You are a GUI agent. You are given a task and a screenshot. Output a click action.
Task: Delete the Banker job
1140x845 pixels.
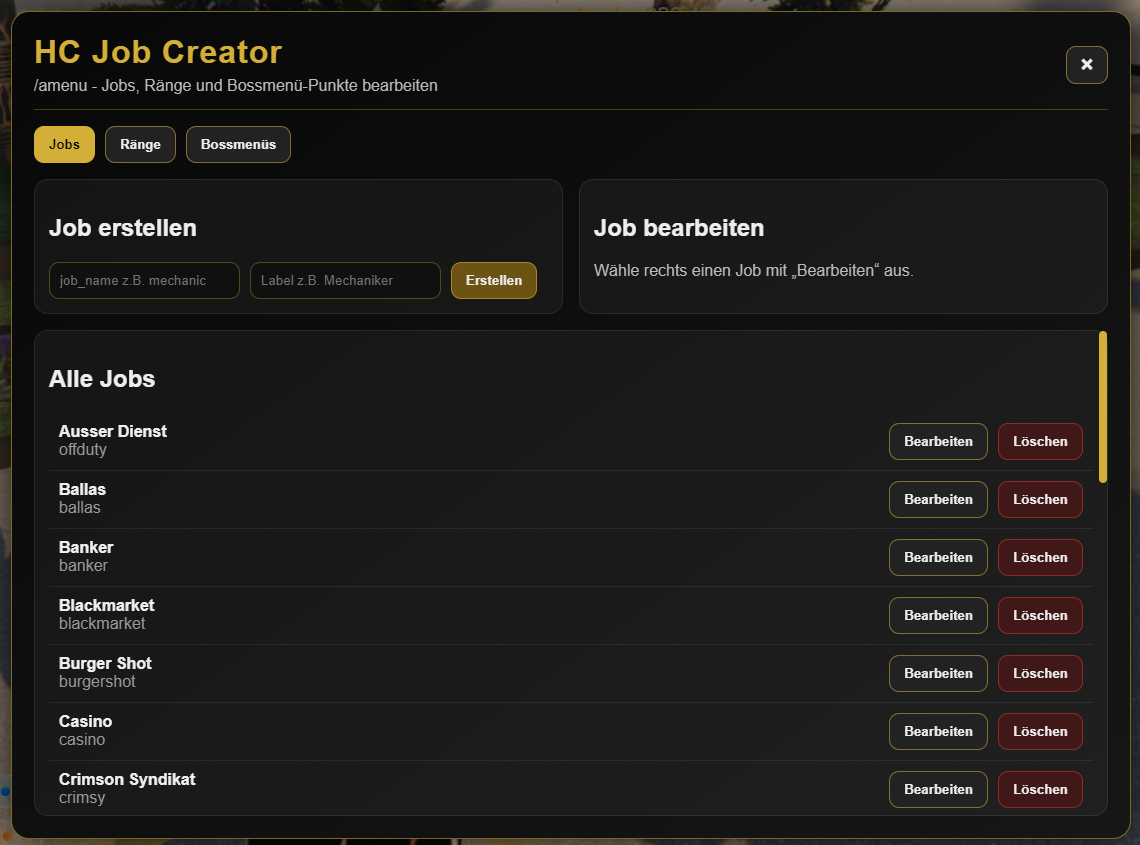click(1040, 558)
